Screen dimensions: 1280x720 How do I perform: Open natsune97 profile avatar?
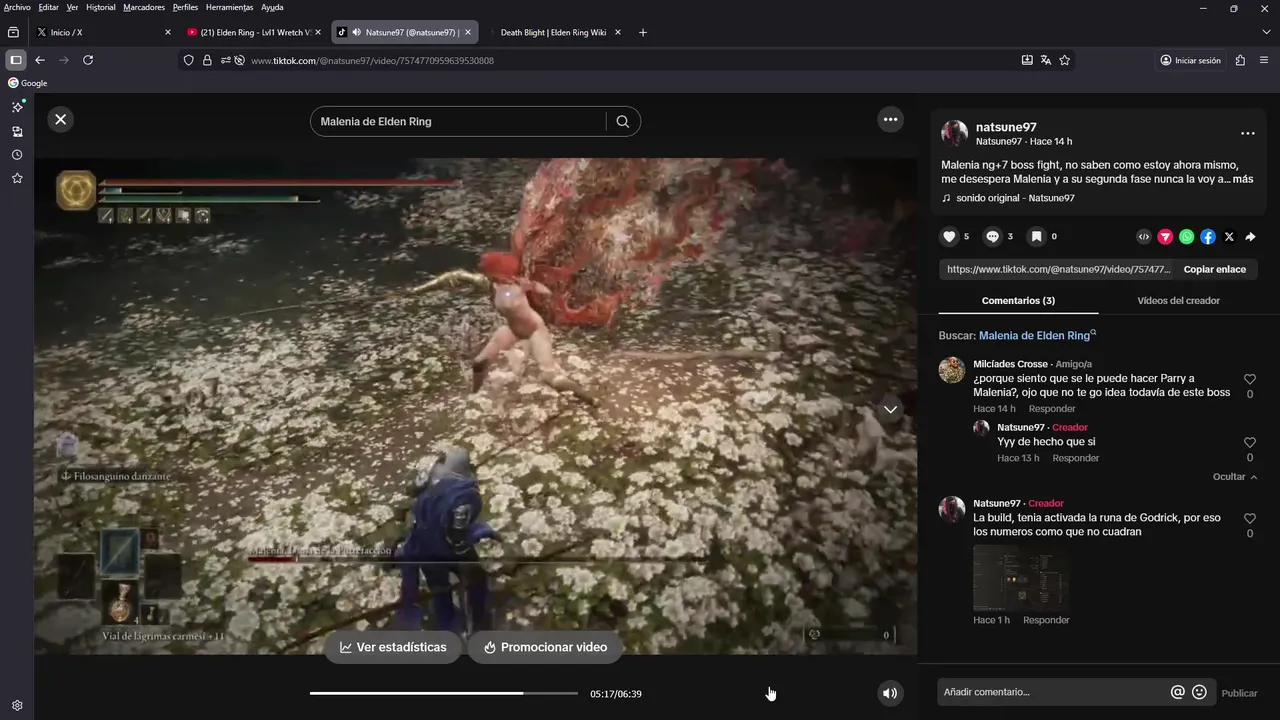tap(954, 133)
